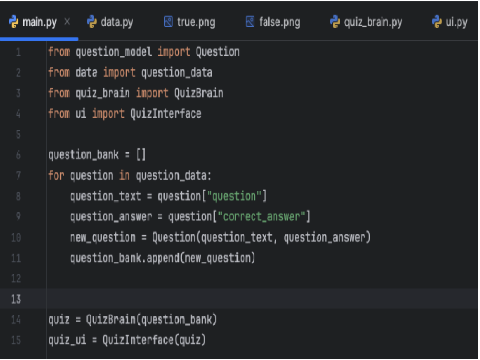Click 'QuizBrain(question_bank)' on line 14
Screen dimensions: 480x360
point(151,320)
